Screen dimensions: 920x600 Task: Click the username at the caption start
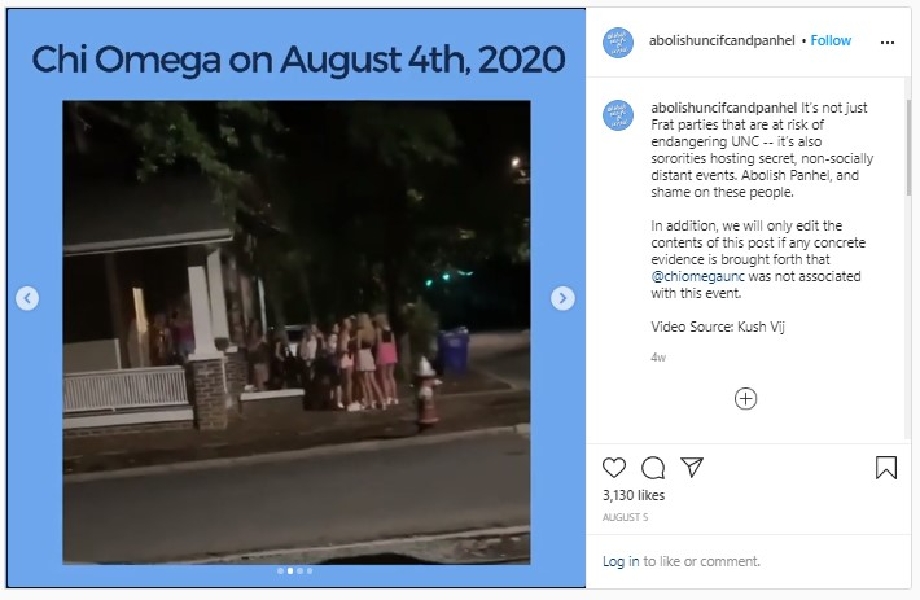point(724,108)
